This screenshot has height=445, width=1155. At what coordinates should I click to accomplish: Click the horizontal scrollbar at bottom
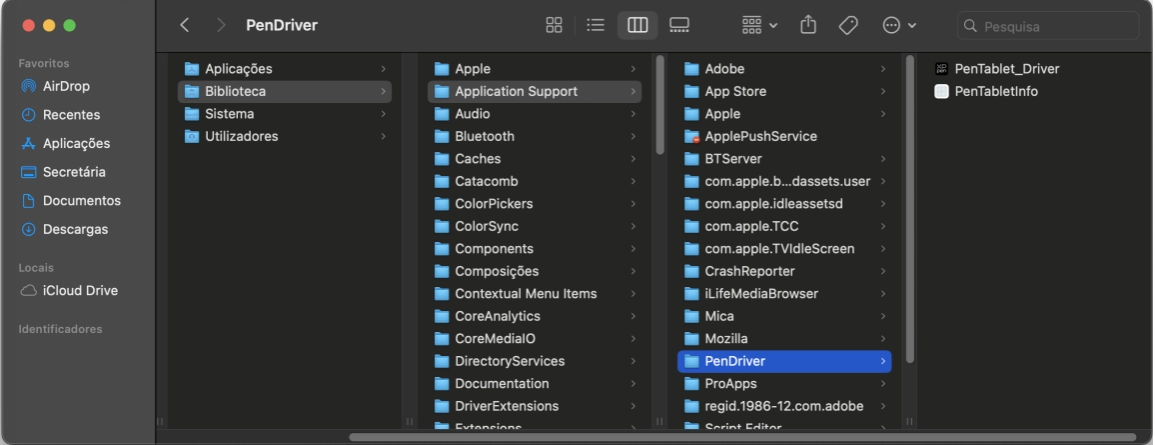(740, 437)
